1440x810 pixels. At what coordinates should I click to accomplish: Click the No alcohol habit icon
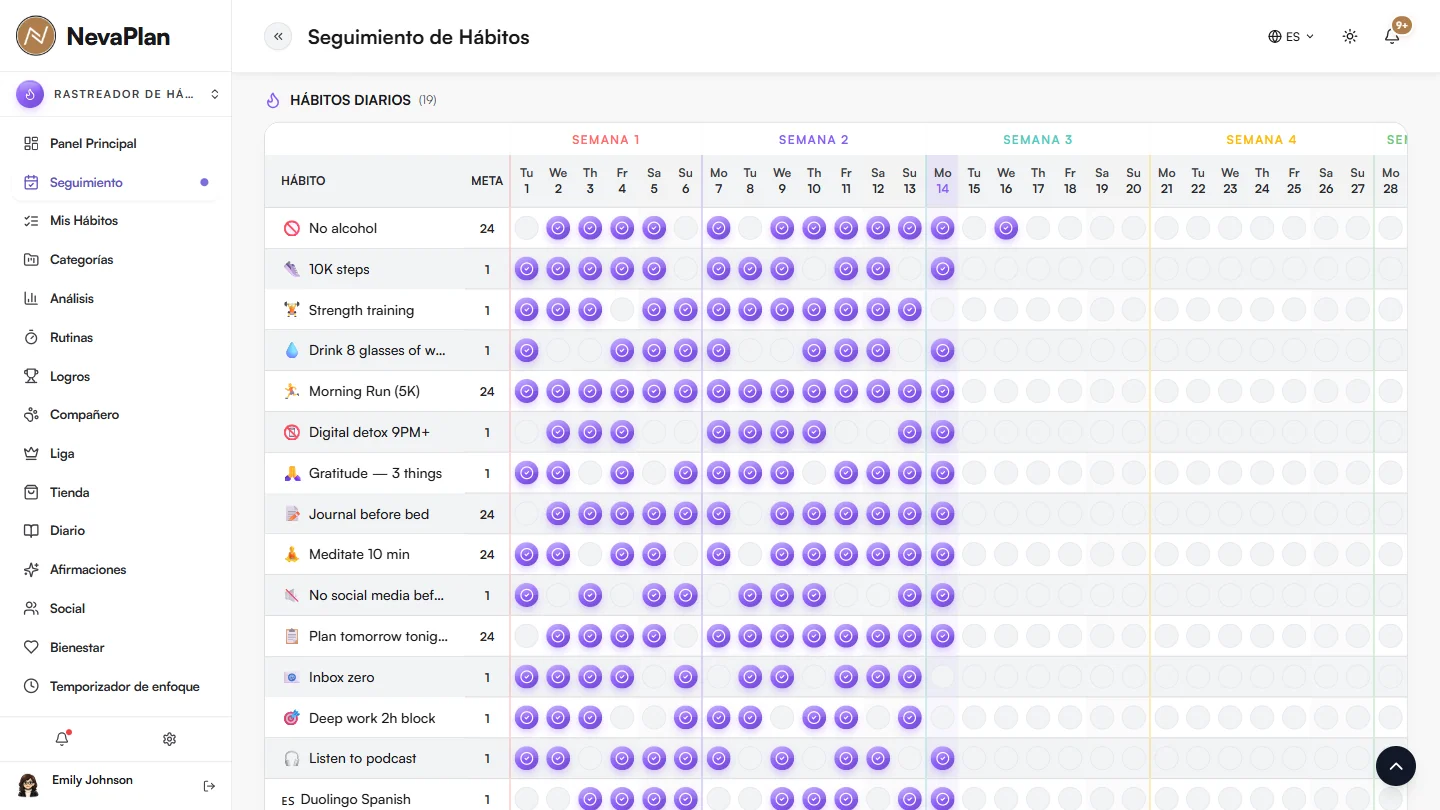tap(292, 228)
